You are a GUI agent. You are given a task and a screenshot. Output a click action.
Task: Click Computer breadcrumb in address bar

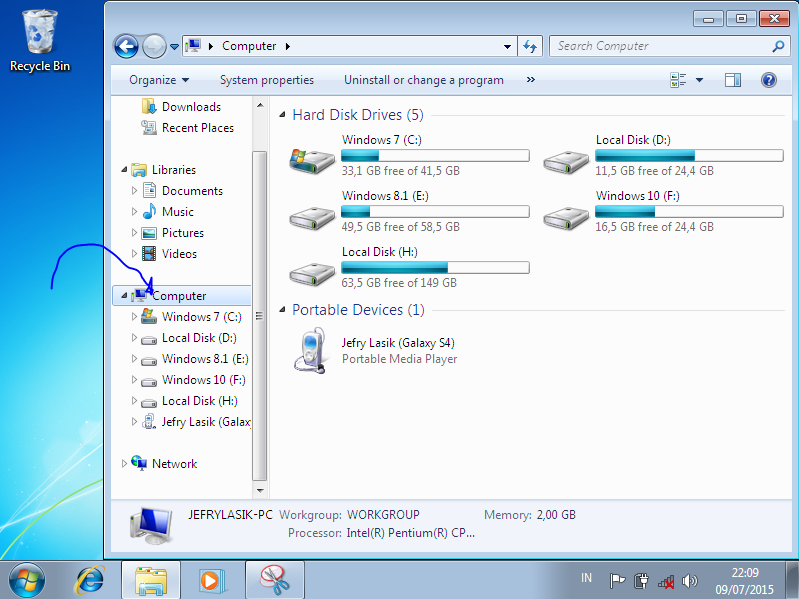[x=249, y=46]
